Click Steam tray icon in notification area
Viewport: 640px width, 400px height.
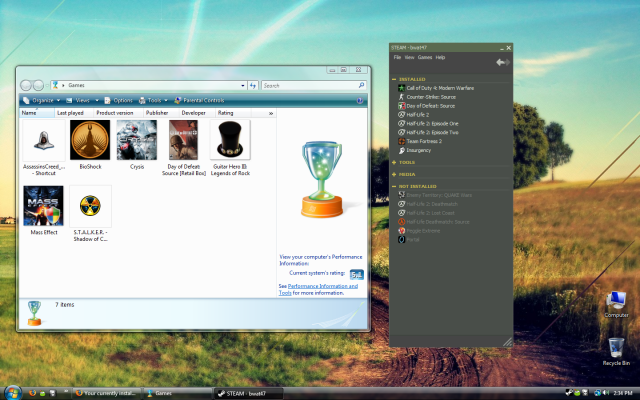pyautogui.click(x=569, y=393)
